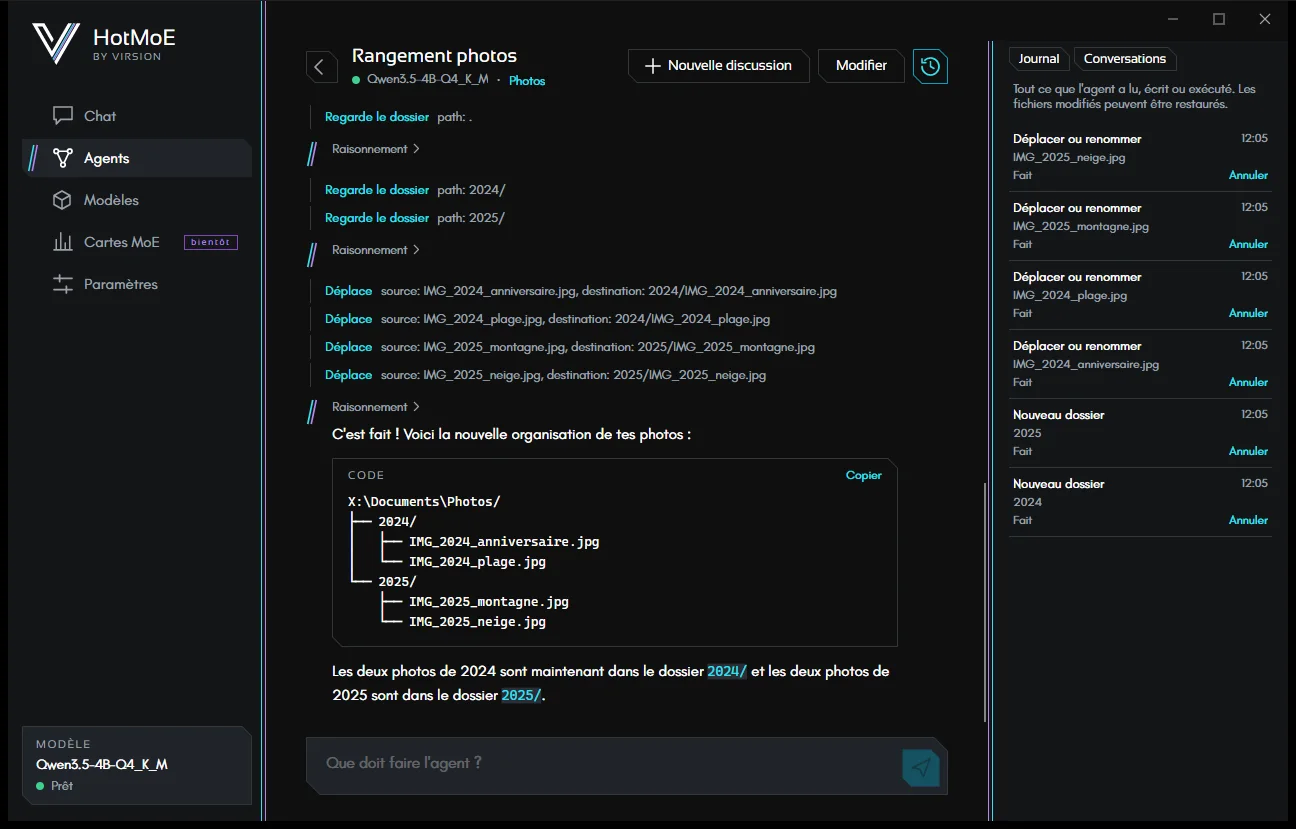Click the highlighted '2025/' in the summary sentence
This screenshot has width=1296, height=829.
tap(521, 696)
